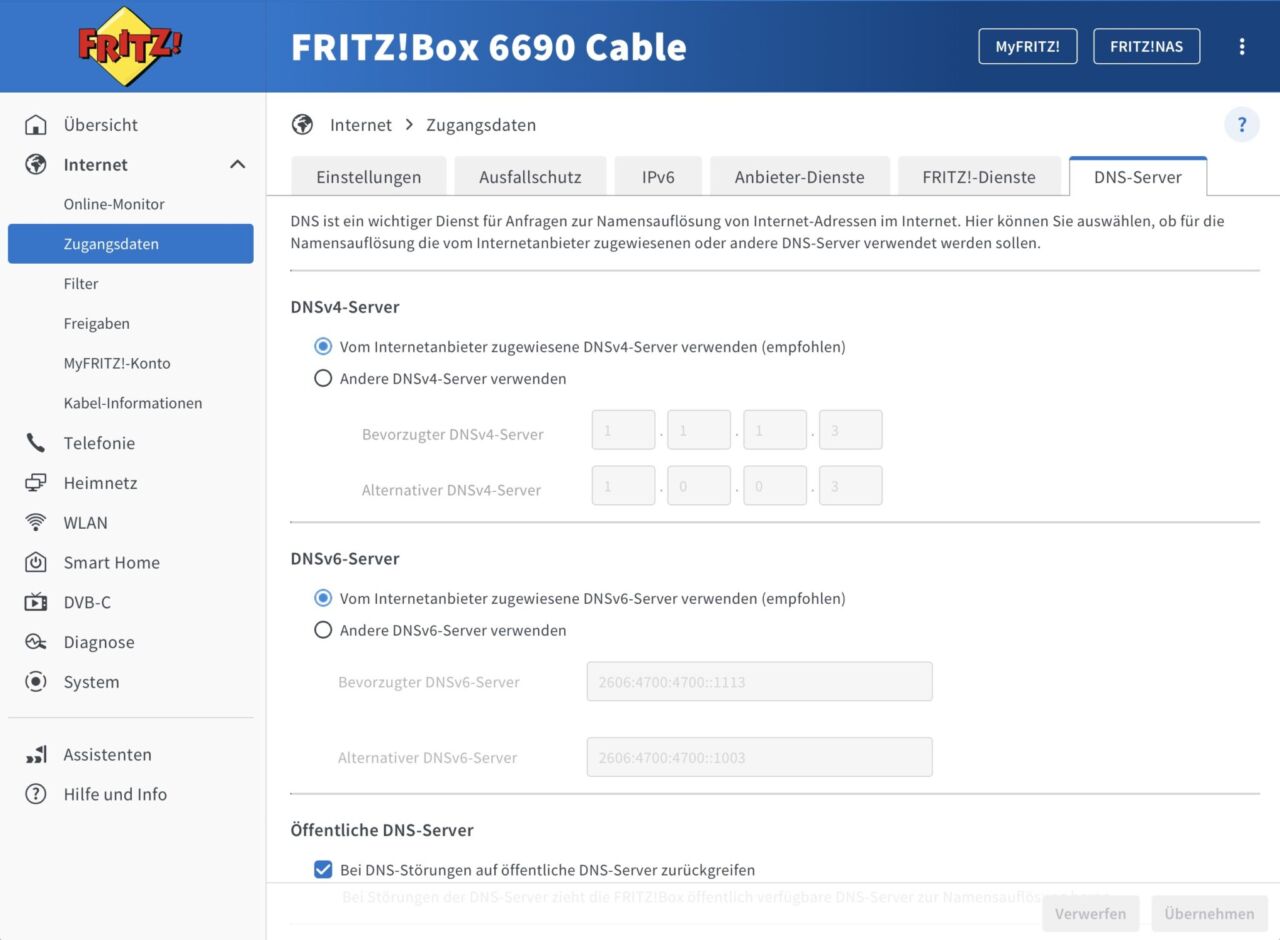Click the WLAN wifi icon
The width and height of the screenshot is (1280, 940).
point(36,523)
